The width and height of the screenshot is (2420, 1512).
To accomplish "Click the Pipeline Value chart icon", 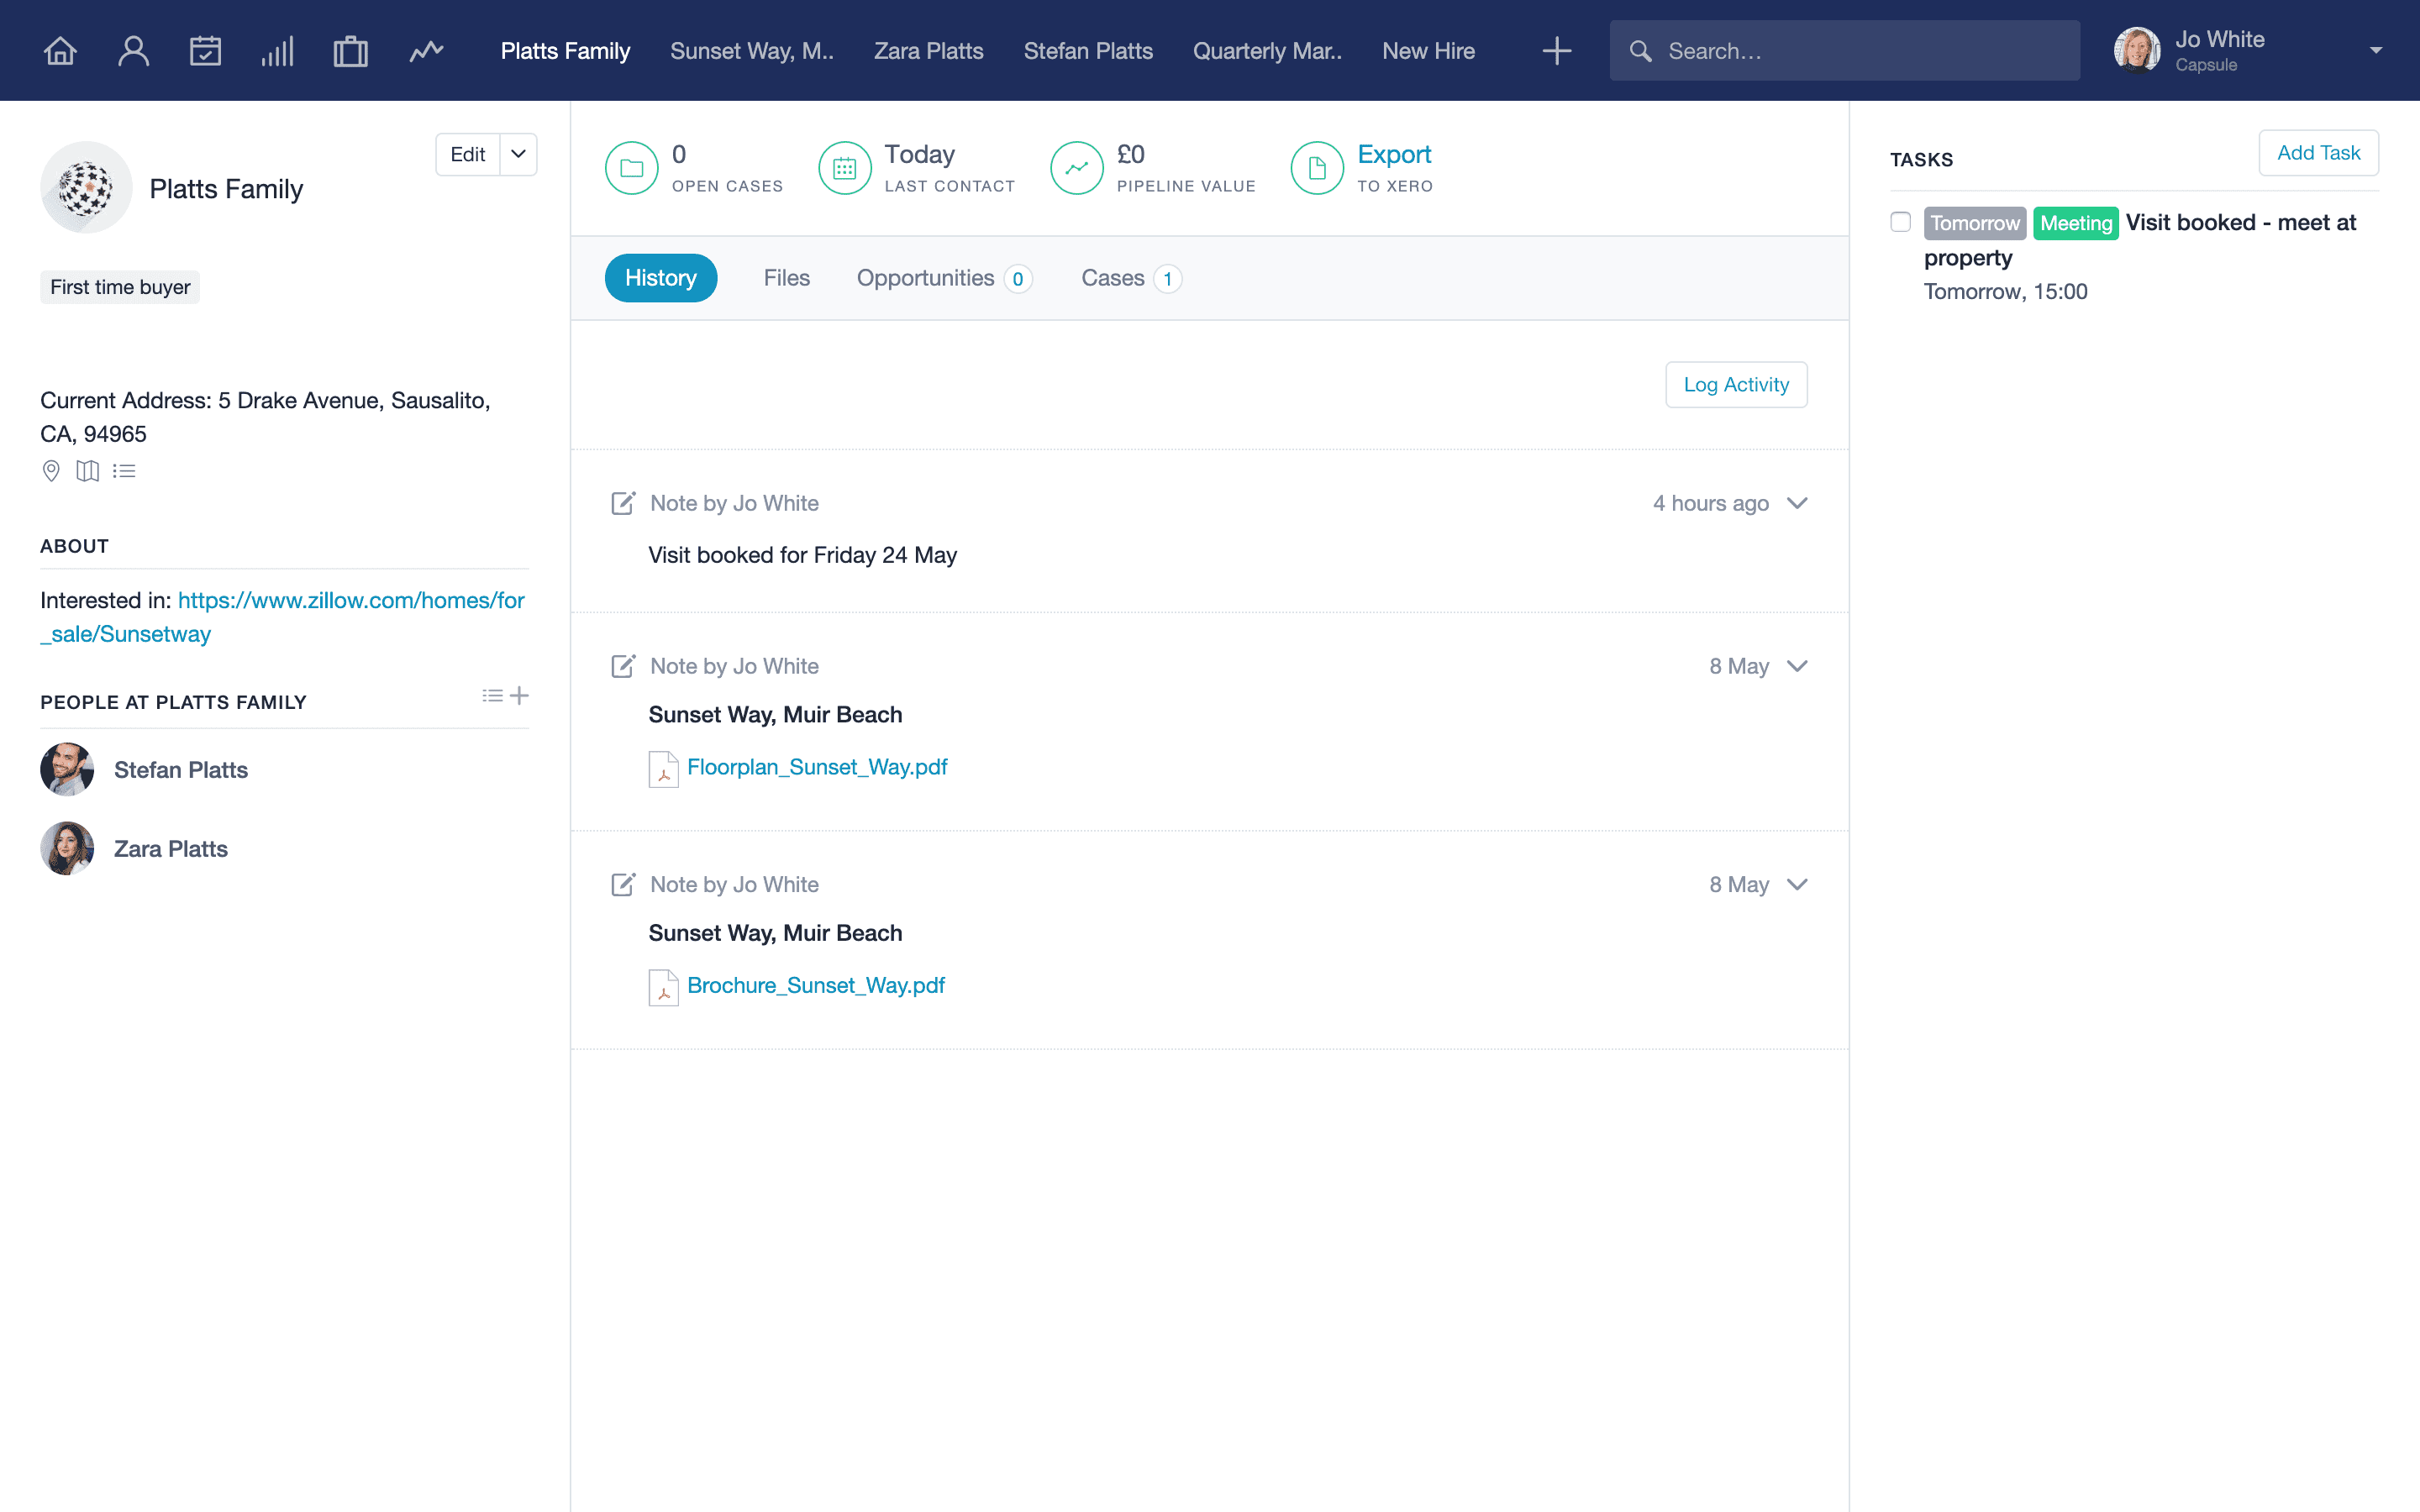I will 1077,168.
